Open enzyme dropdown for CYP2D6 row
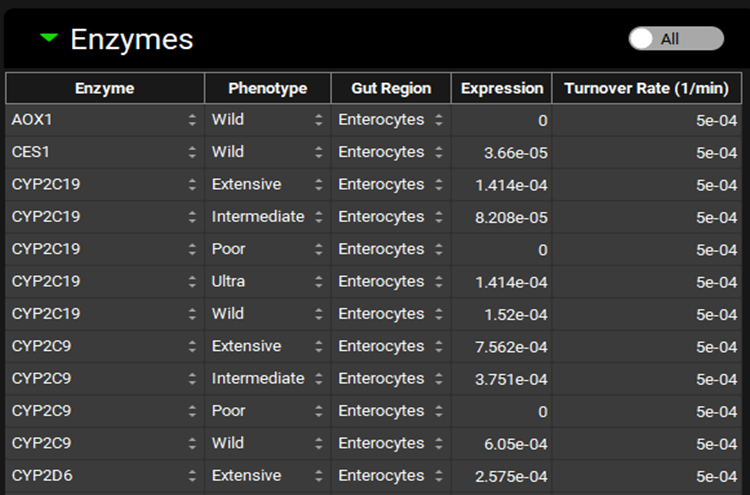The width and height of the screenshot is (750, 495). 192,476
